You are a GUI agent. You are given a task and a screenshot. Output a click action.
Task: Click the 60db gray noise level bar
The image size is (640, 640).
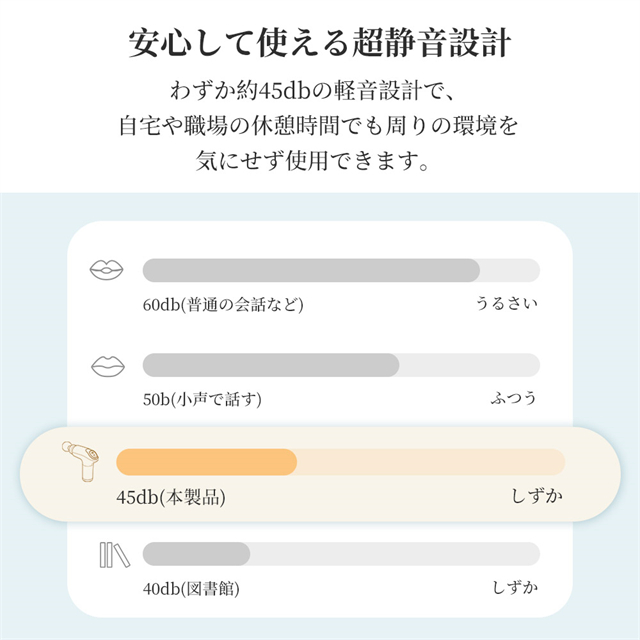click(x=311, y=270)
